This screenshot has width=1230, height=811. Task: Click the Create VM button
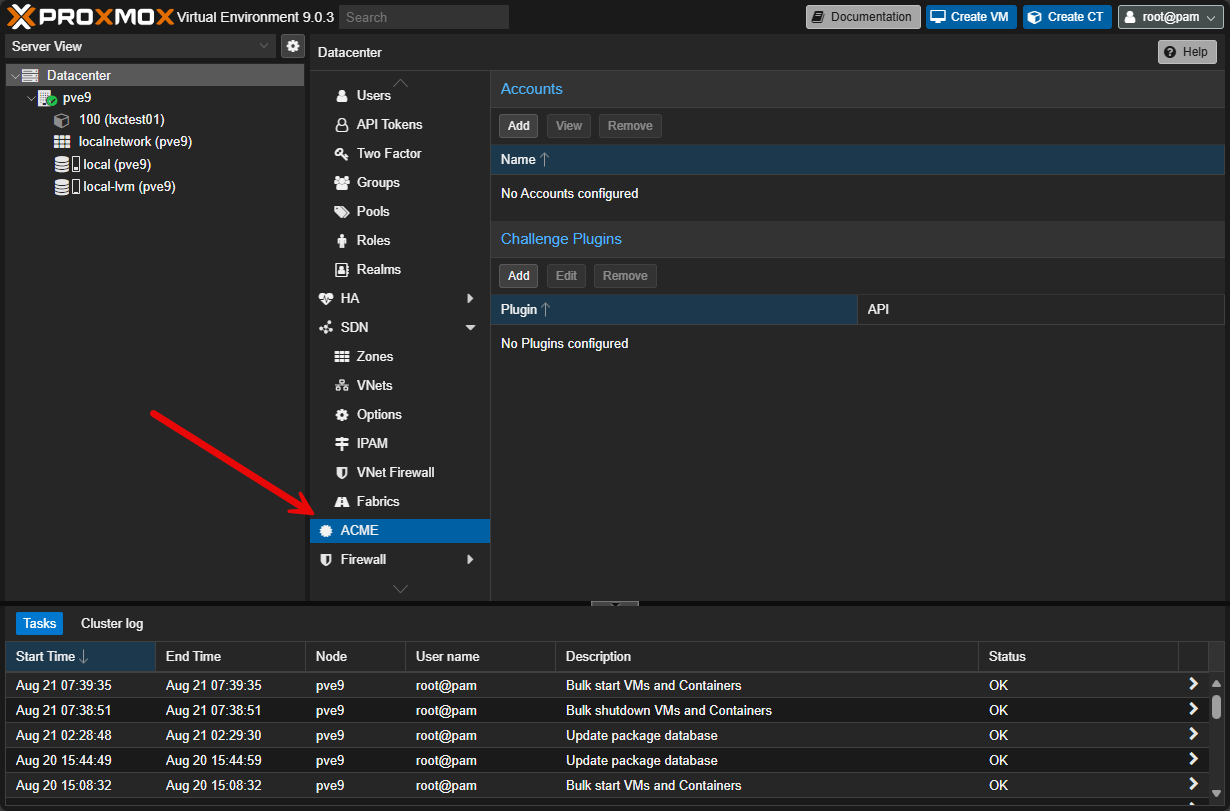point(970,17)
